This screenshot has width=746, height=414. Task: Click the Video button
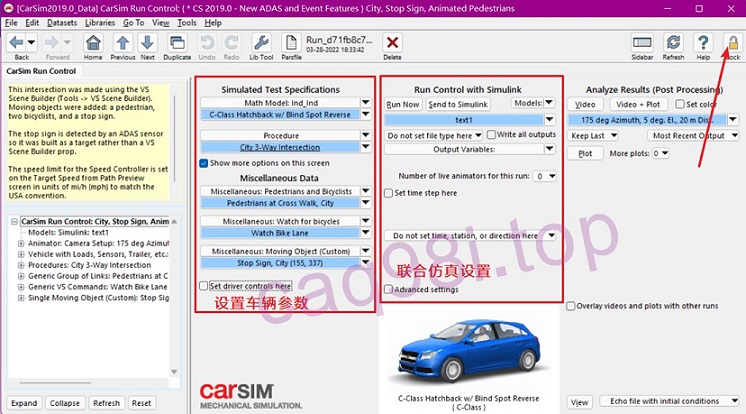coord(585,104)
